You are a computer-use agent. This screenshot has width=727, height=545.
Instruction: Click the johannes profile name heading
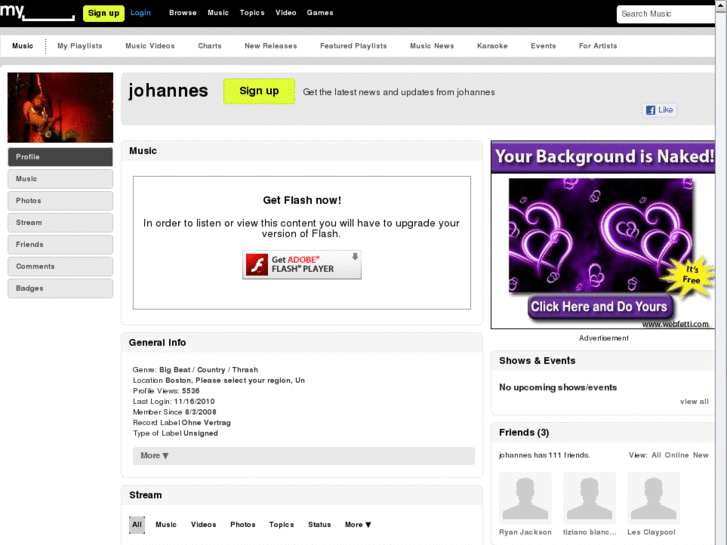[168, 90]
